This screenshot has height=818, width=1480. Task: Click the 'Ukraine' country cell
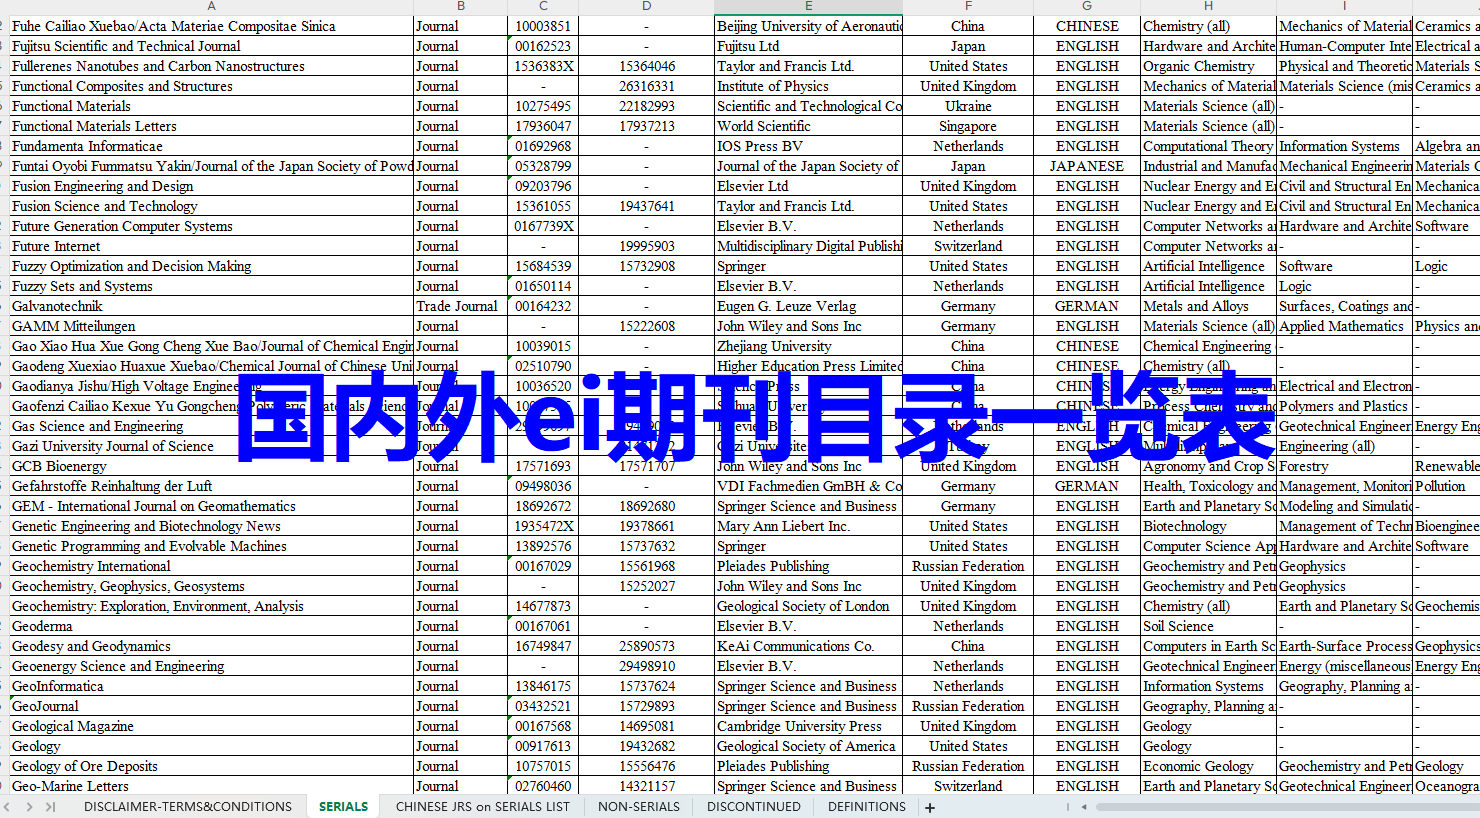point(968,106)
